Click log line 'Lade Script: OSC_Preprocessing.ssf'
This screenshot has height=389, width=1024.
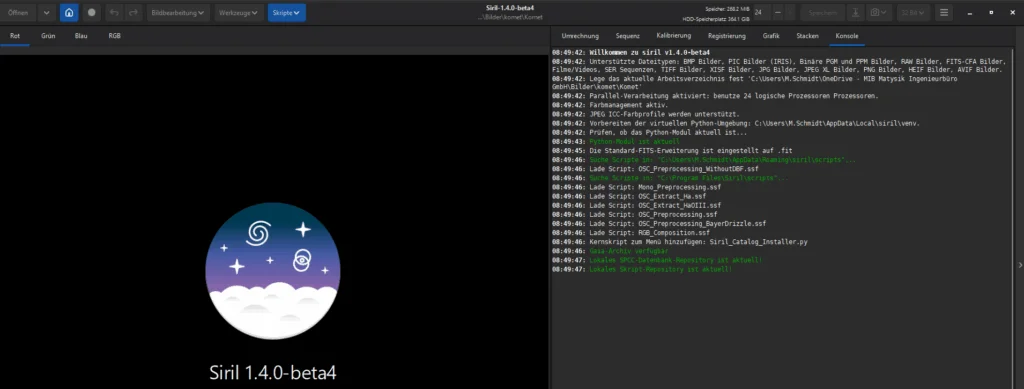653,214
